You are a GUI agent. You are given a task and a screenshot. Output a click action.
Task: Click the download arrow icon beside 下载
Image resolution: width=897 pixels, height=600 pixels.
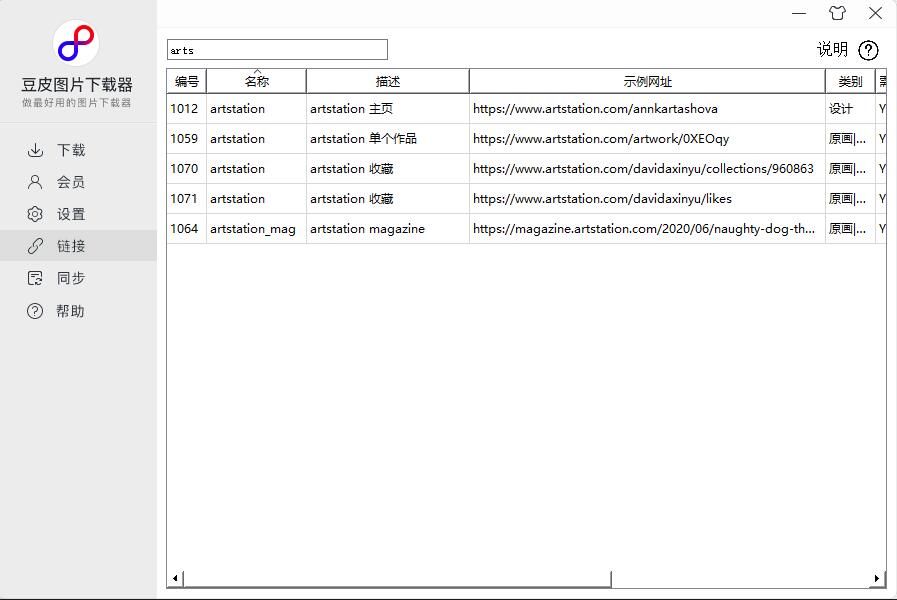point(35,150)
